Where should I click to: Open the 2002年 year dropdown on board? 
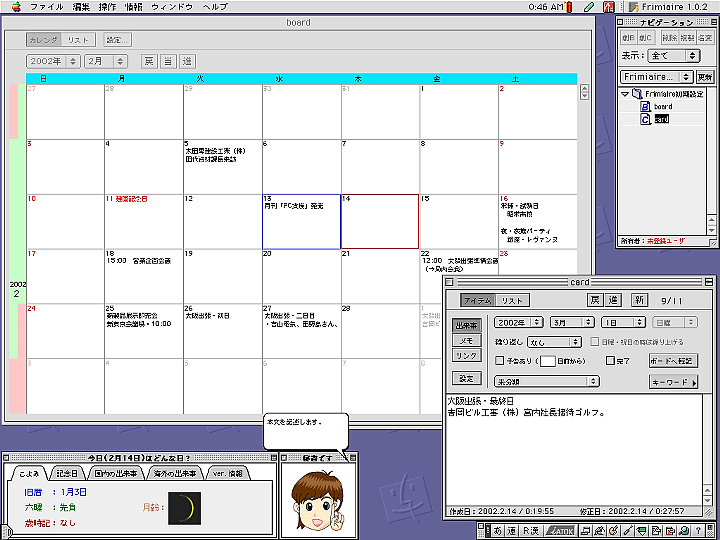click(53, 61)
